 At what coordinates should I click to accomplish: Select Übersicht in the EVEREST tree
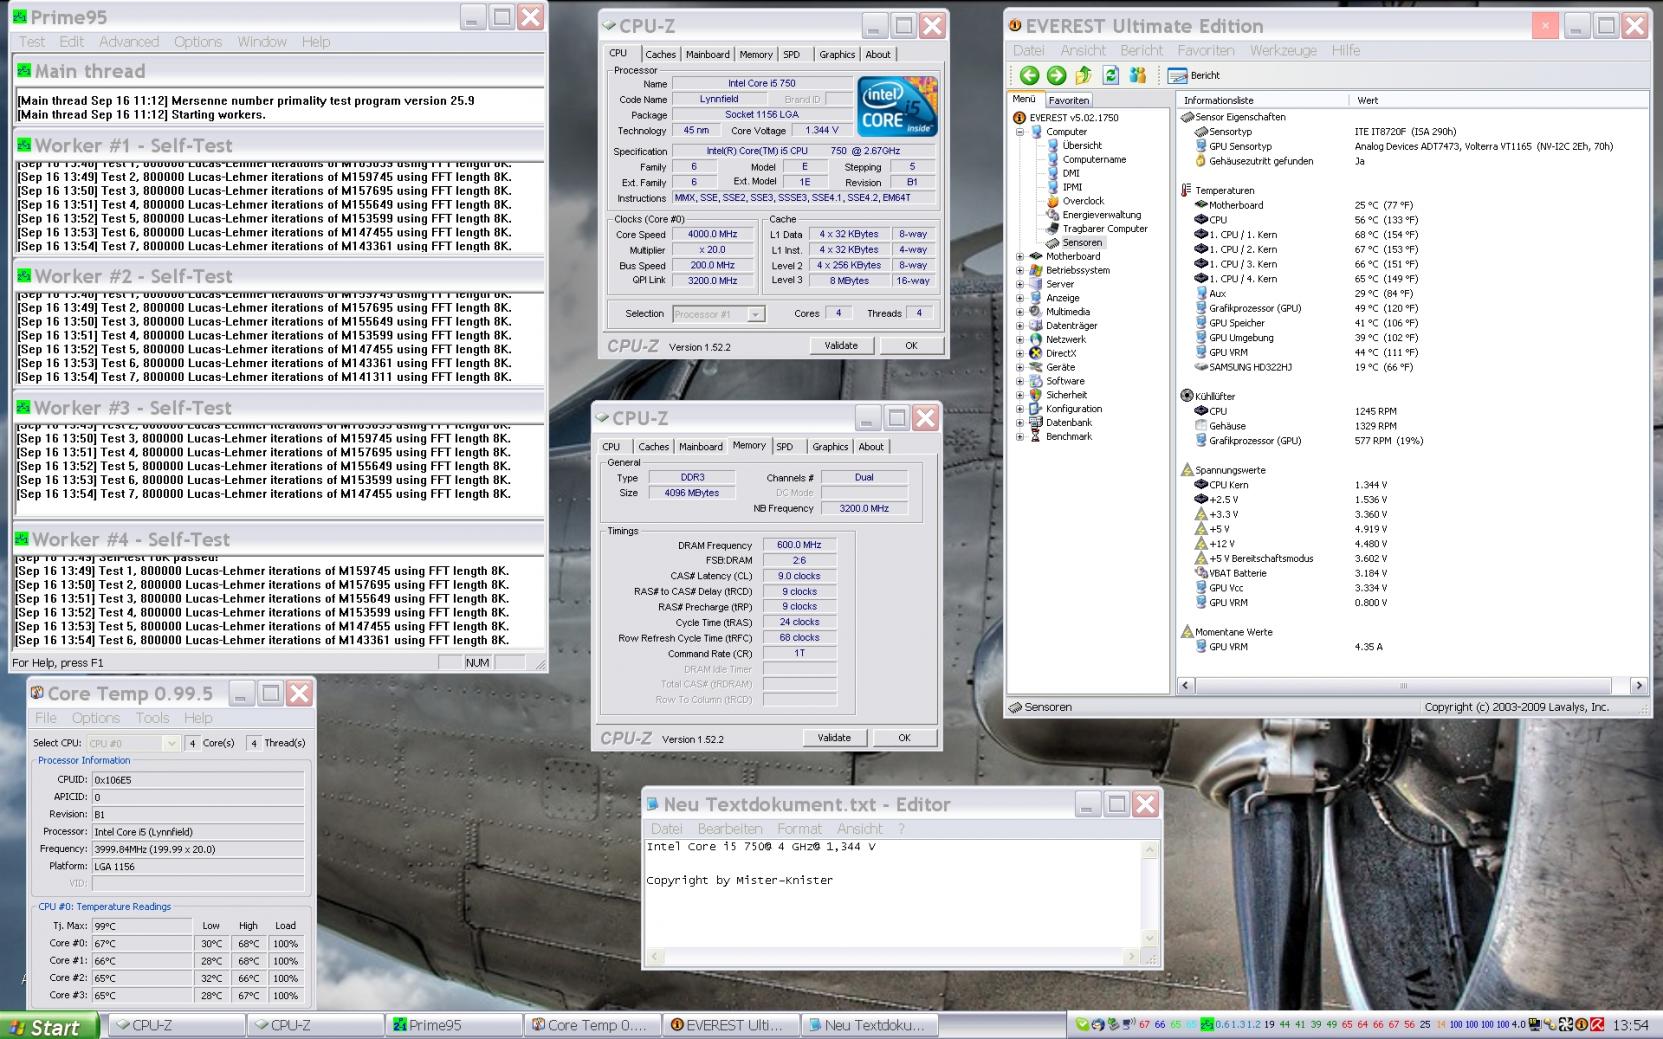click(x=1082, y=145)
